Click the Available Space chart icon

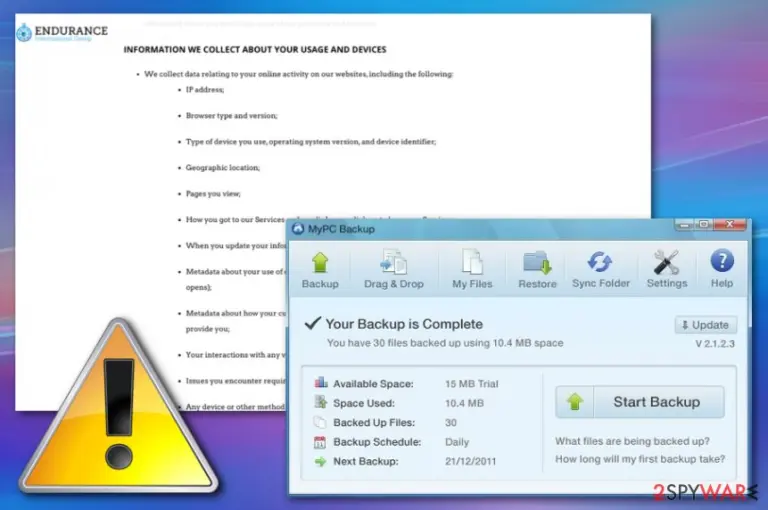[321, 383]
